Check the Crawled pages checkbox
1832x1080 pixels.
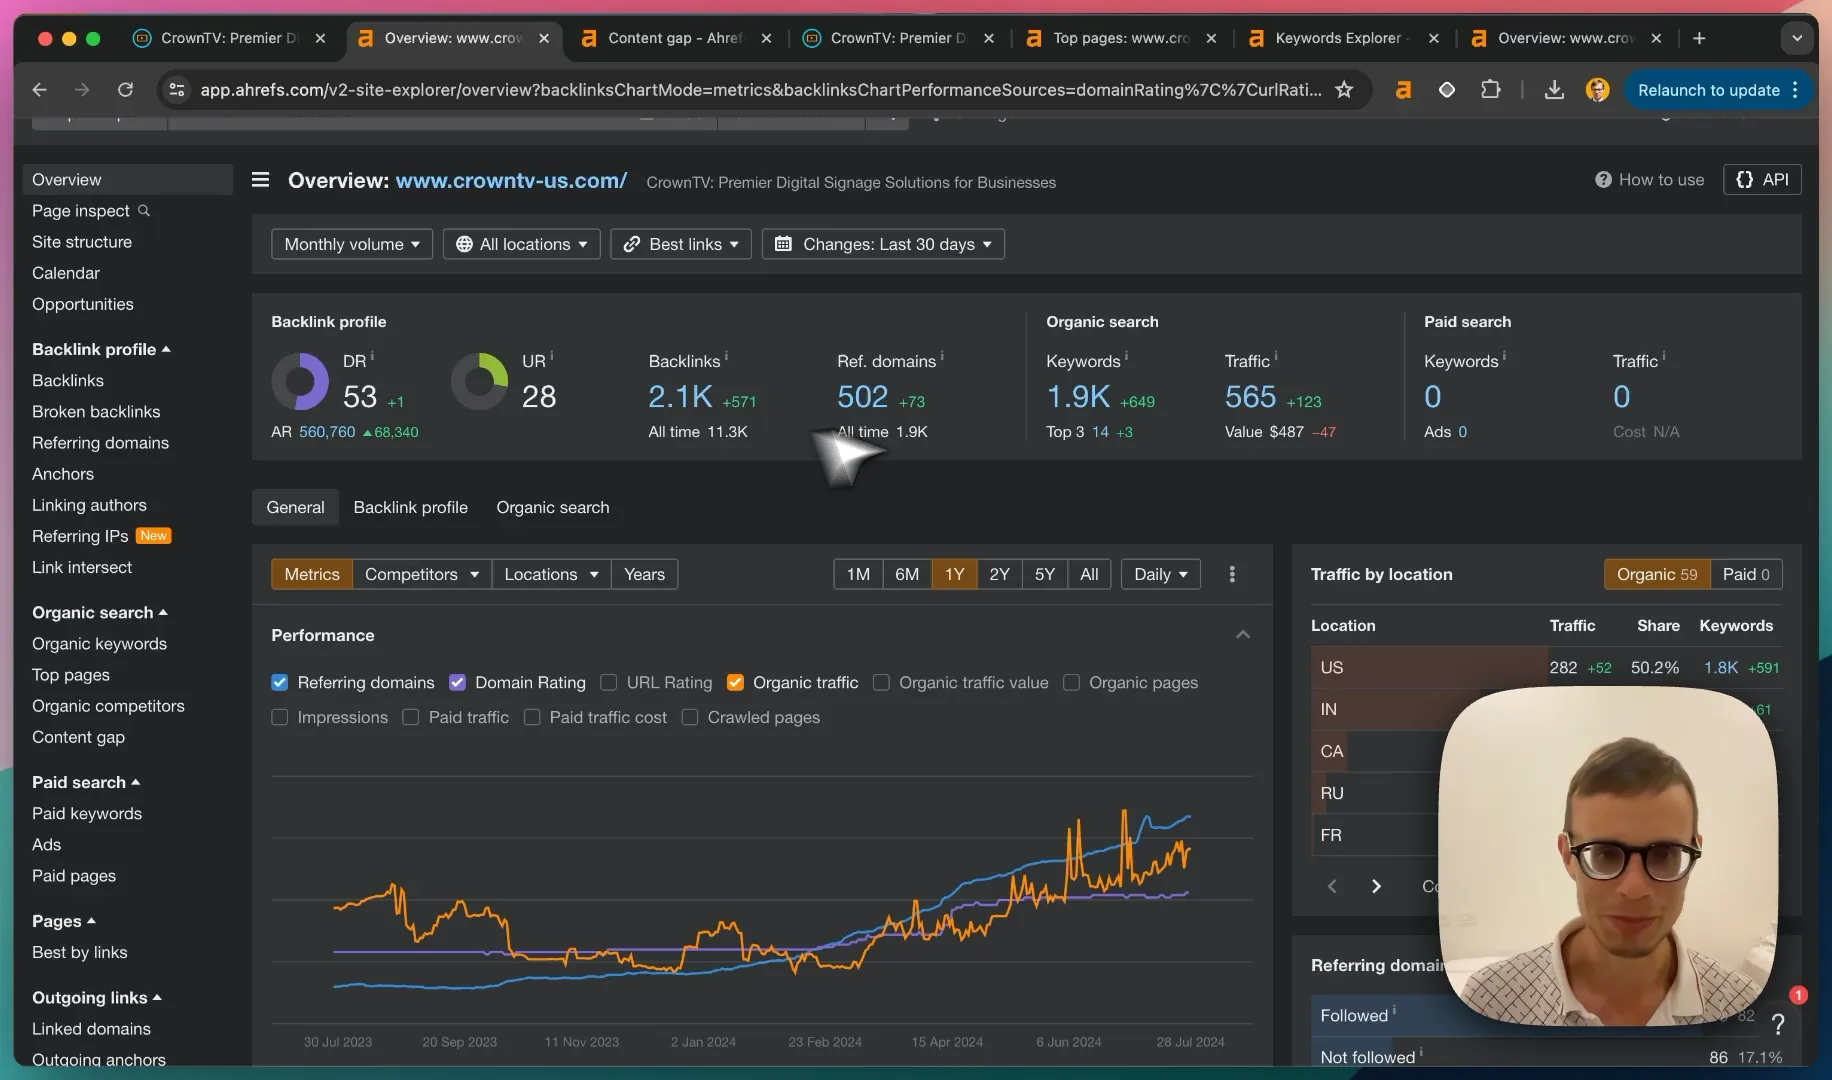click(689, 717)
